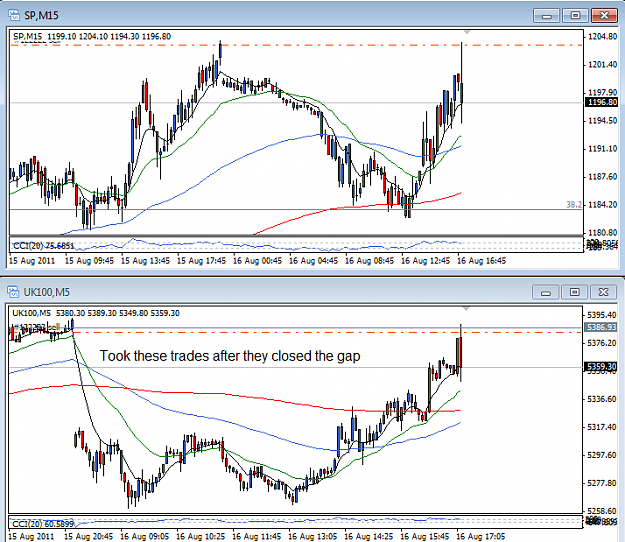Close the UK100,M5 chart window
Screen dimensions: 625x542
coord(603,292)
